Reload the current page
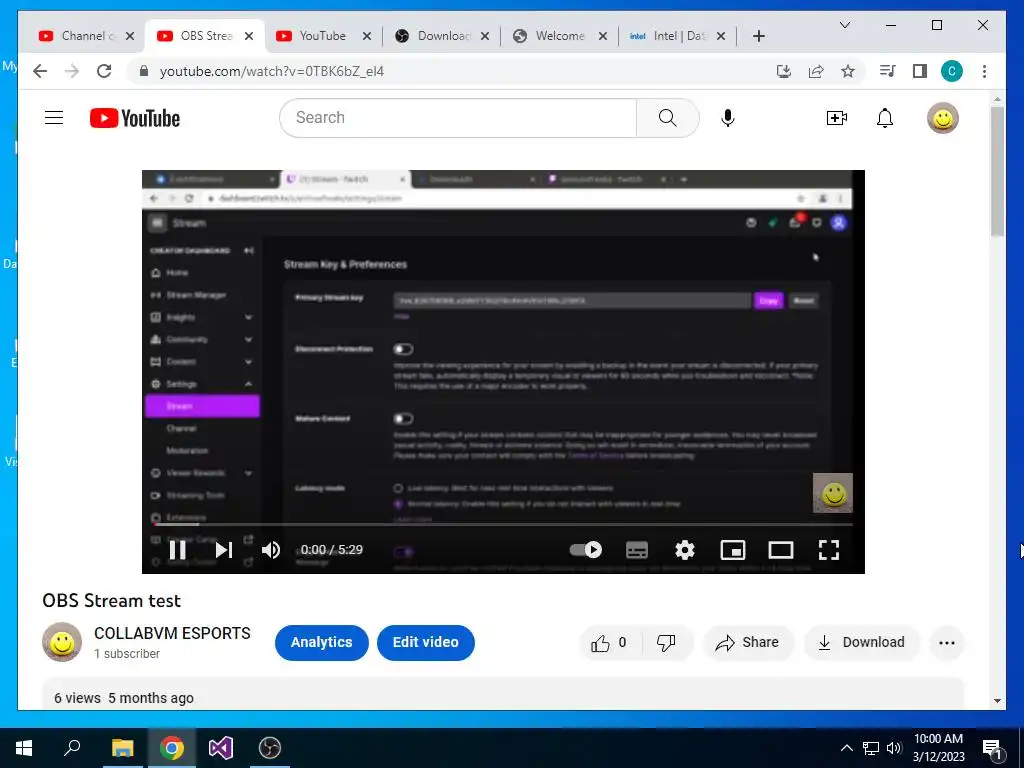This screenshot has height=768, width=1024. pyautogui.click(x=104, y=71)
